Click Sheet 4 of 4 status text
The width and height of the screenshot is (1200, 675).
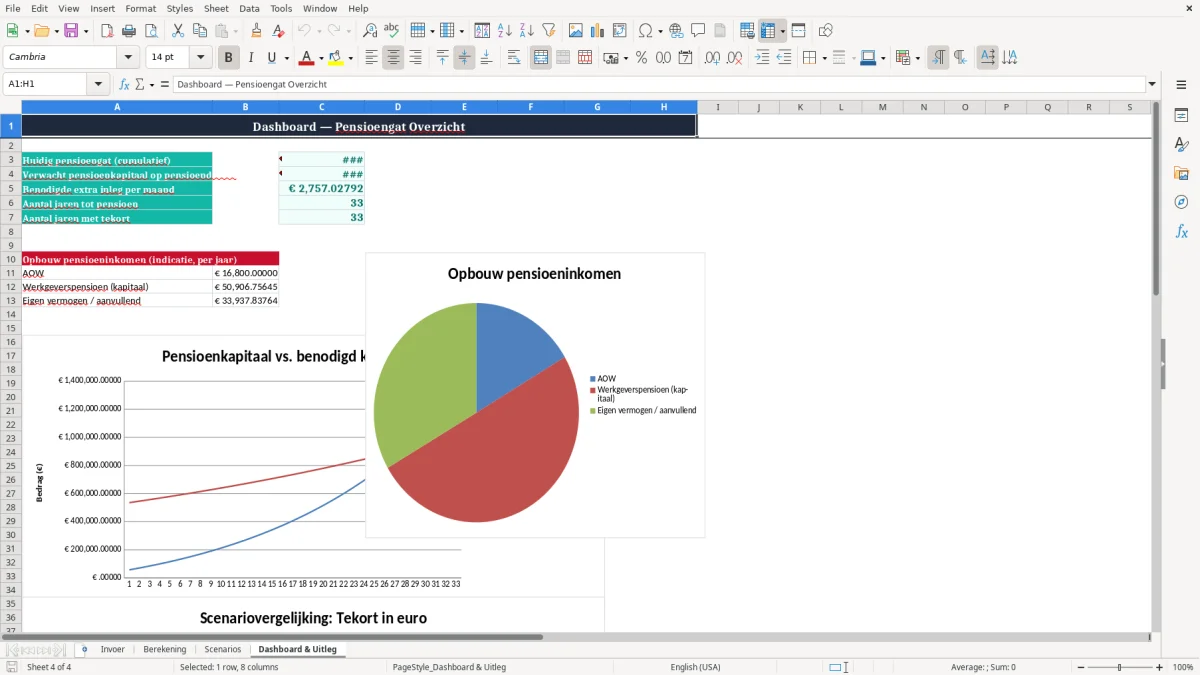point(49,667)
